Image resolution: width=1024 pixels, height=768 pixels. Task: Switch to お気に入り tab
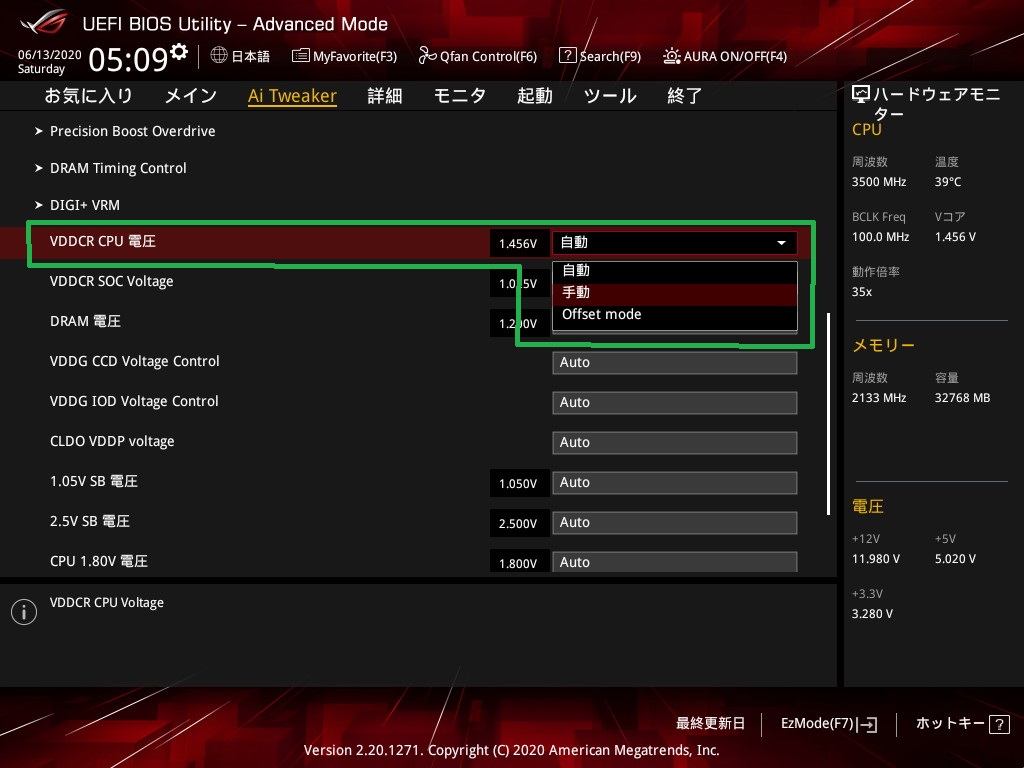(x=88, y=95)
